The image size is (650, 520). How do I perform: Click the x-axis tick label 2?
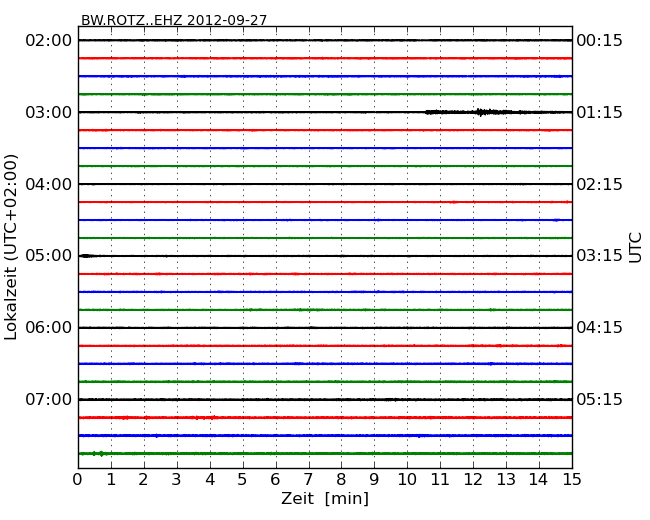pos(143,479)
